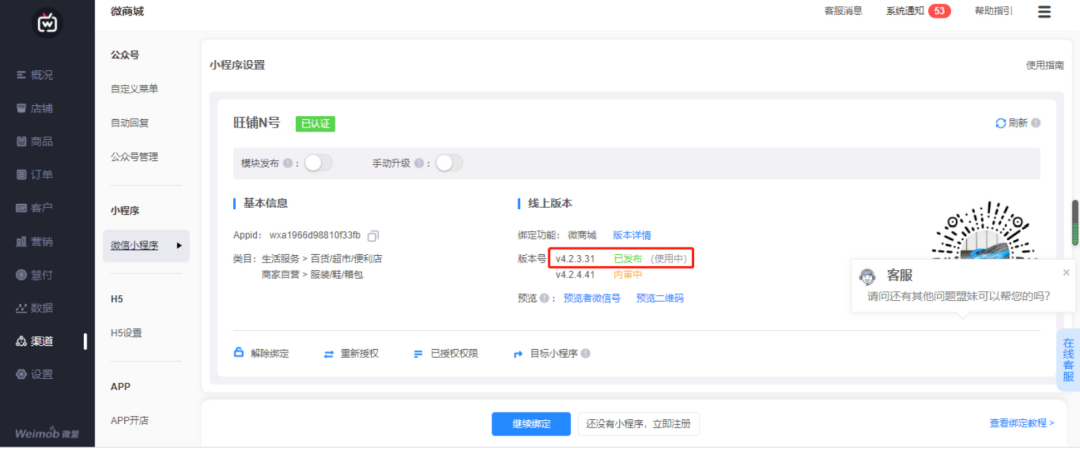Viewport: 1080px width, 450px height.
Task: Open the 查看绑定教程 link
Action: [x=1022, y=423]
